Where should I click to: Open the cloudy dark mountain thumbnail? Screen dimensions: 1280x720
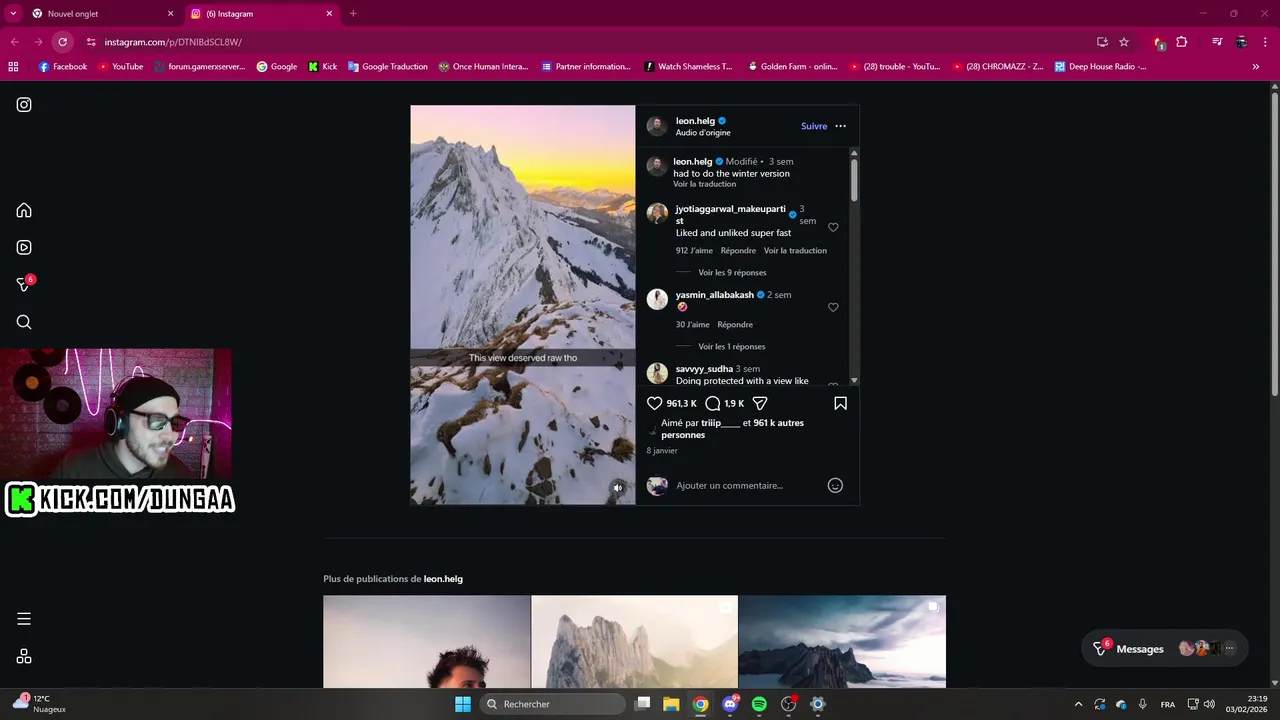click(x=842, y=642)
